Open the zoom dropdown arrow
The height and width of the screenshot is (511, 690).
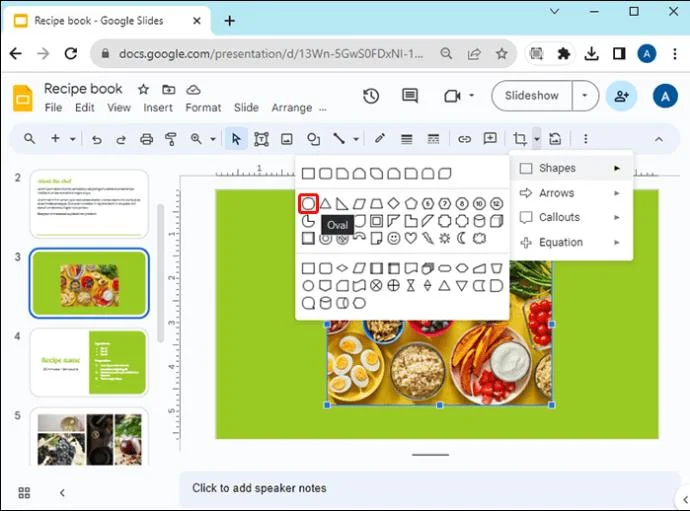[213, 139]
